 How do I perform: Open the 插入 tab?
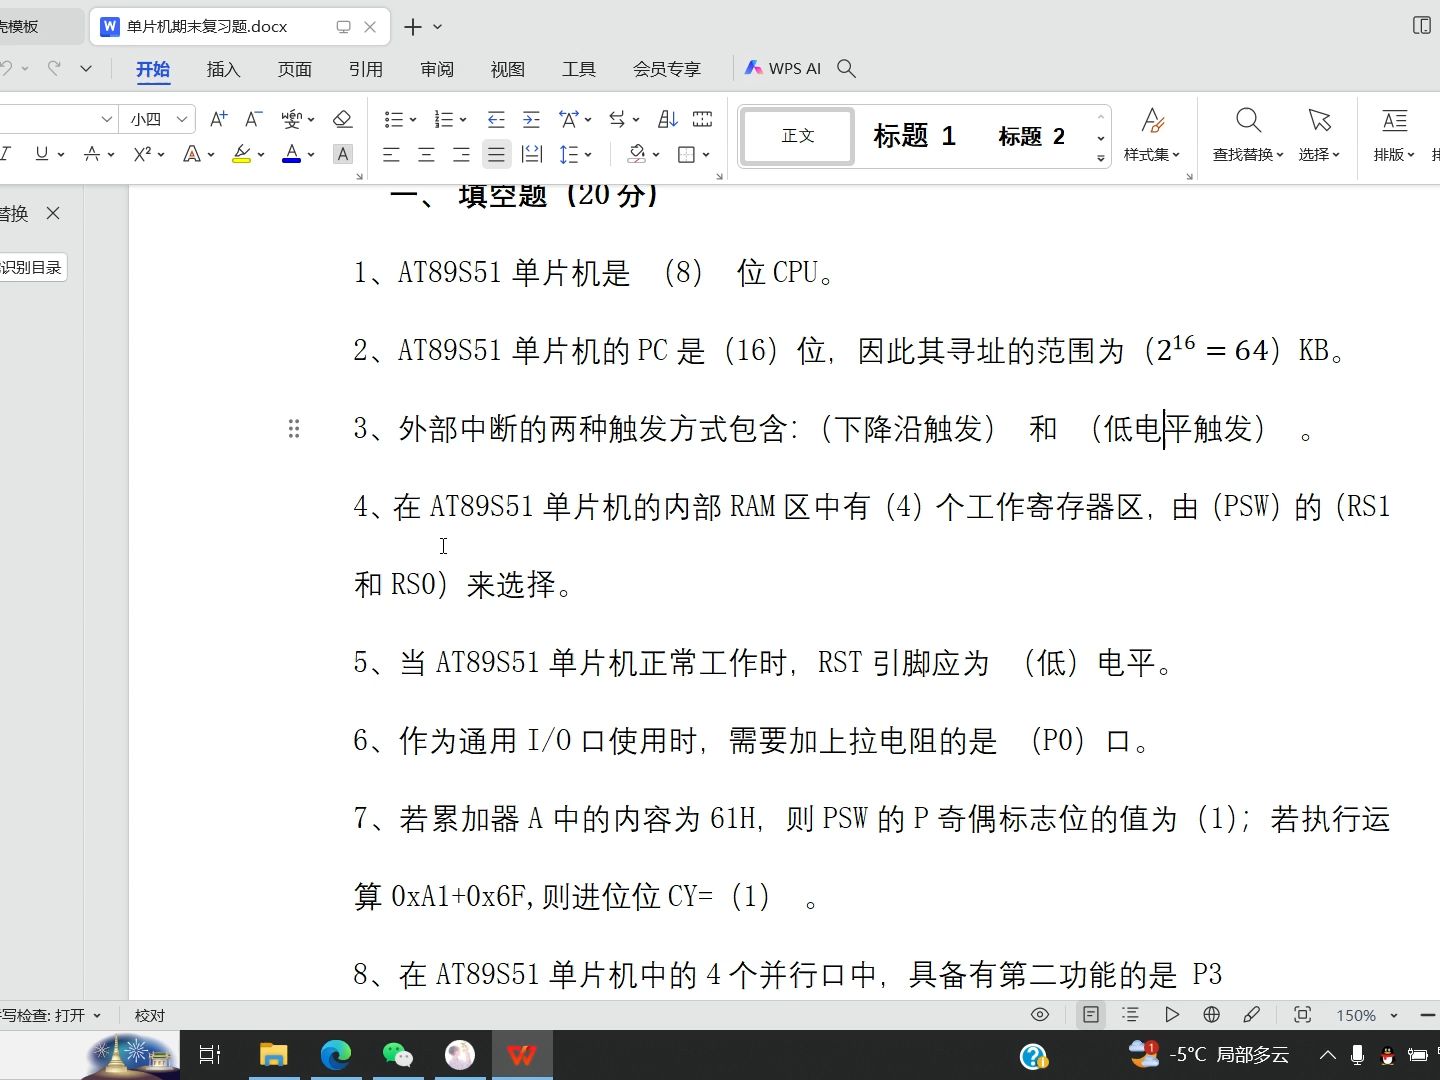(223, 69)
